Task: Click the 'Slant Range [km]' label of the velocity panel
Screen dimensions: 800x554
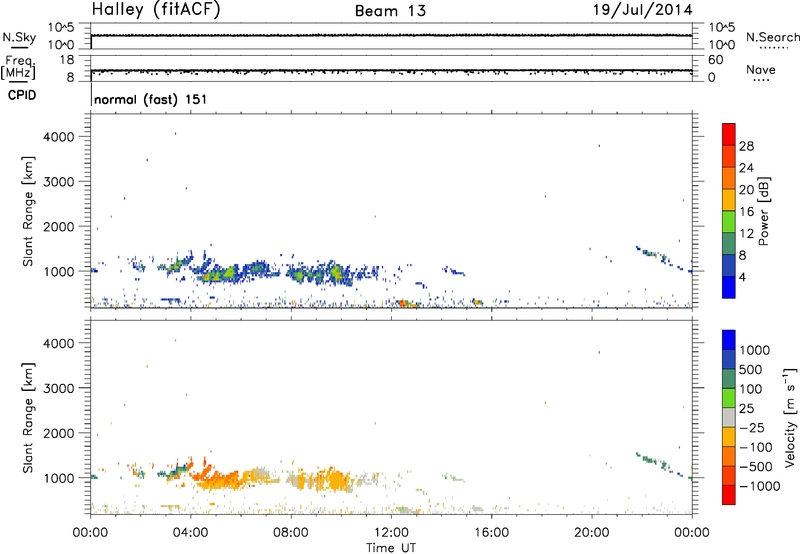Action: coord(28,418)
